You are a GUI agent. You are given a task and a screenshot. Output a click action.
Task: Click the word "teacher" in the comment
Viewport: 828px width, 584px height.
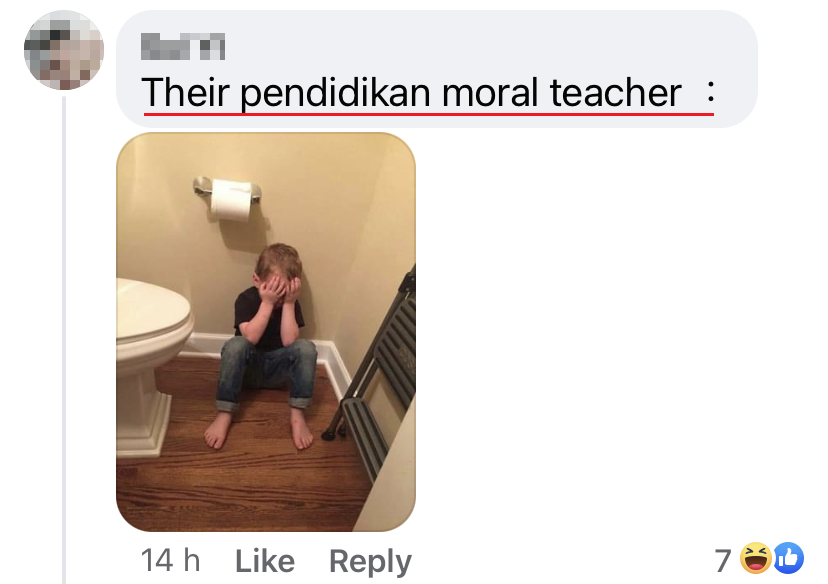tap(616, 93)
